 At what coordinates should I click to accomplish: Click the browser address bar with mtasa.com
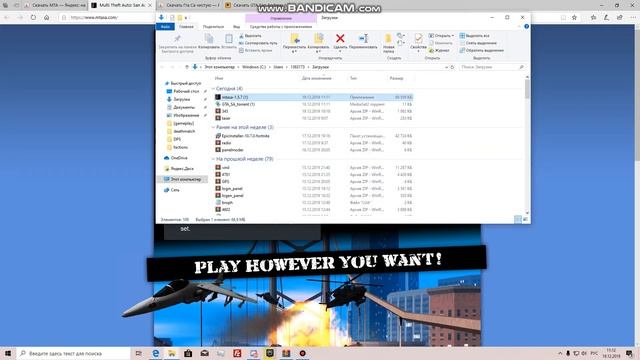coord(107,18)
